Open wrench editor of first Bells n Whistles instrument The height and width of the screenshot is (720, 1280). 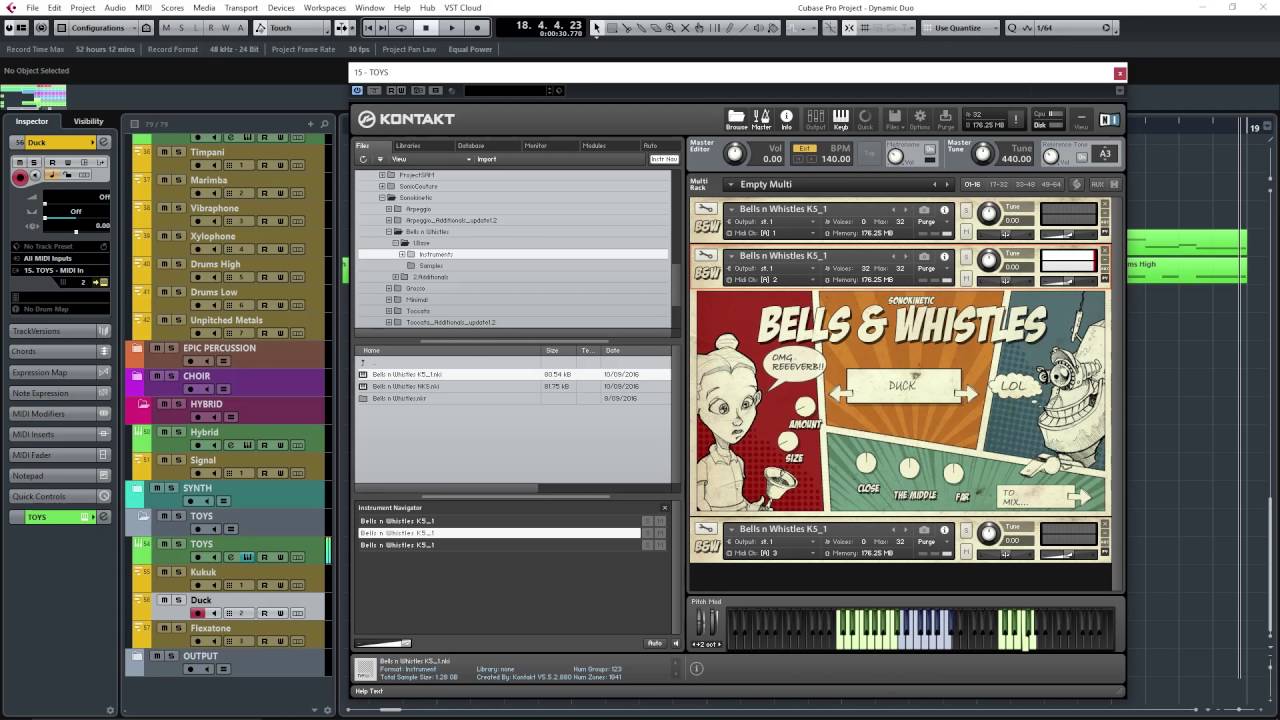pyautogui.click(x=706, y=210)
